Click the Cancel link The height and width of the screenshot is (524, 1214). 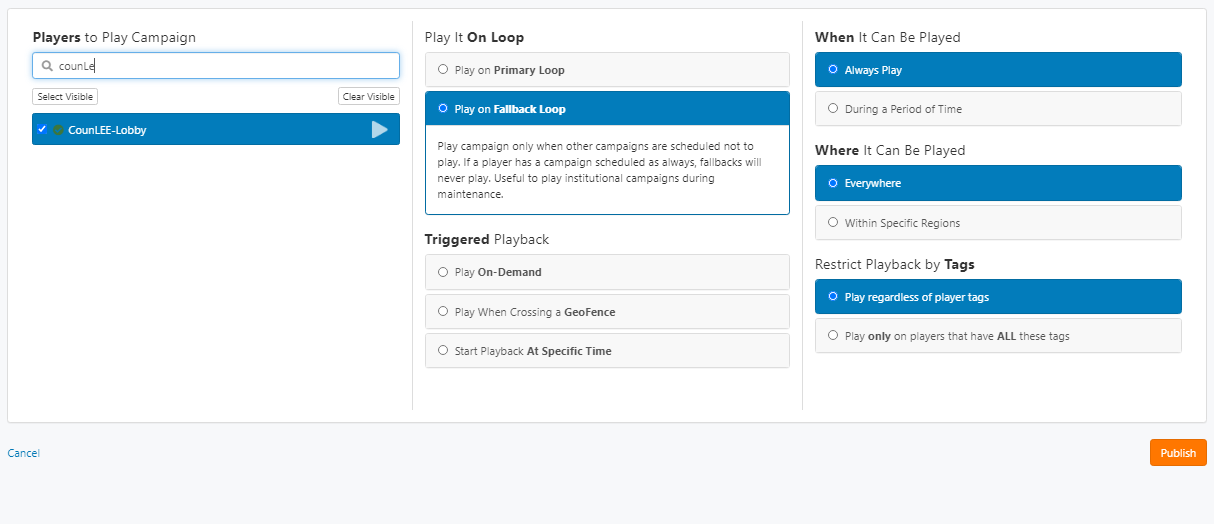(24, 453)
